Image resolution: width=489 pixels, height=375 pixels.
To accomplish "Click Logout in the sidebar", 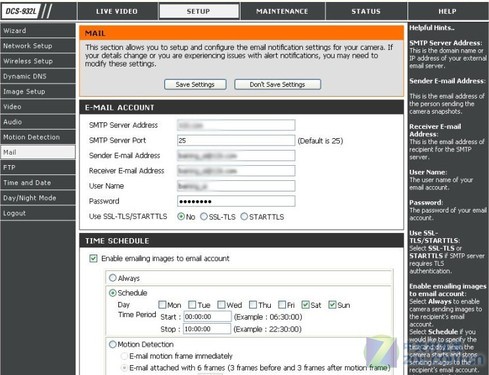I will pos(38,213).
